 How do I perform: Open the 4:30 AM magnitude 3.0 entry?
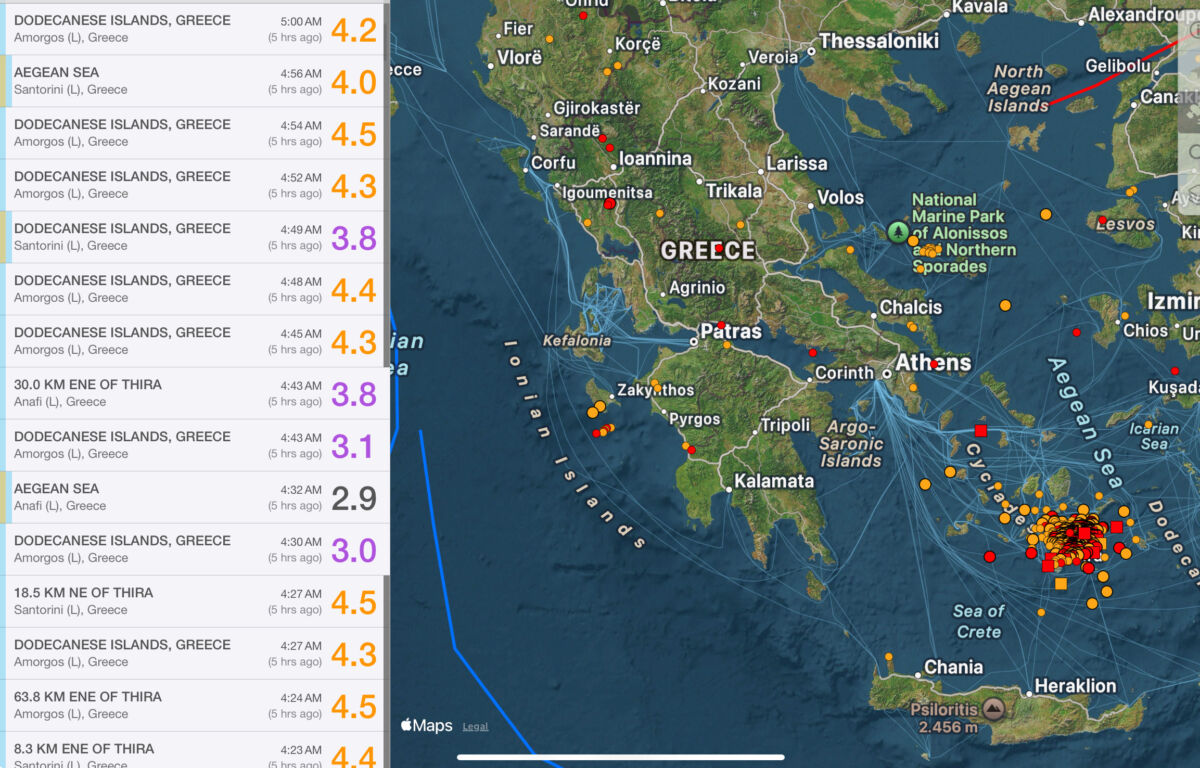click(x=195, y=549)
